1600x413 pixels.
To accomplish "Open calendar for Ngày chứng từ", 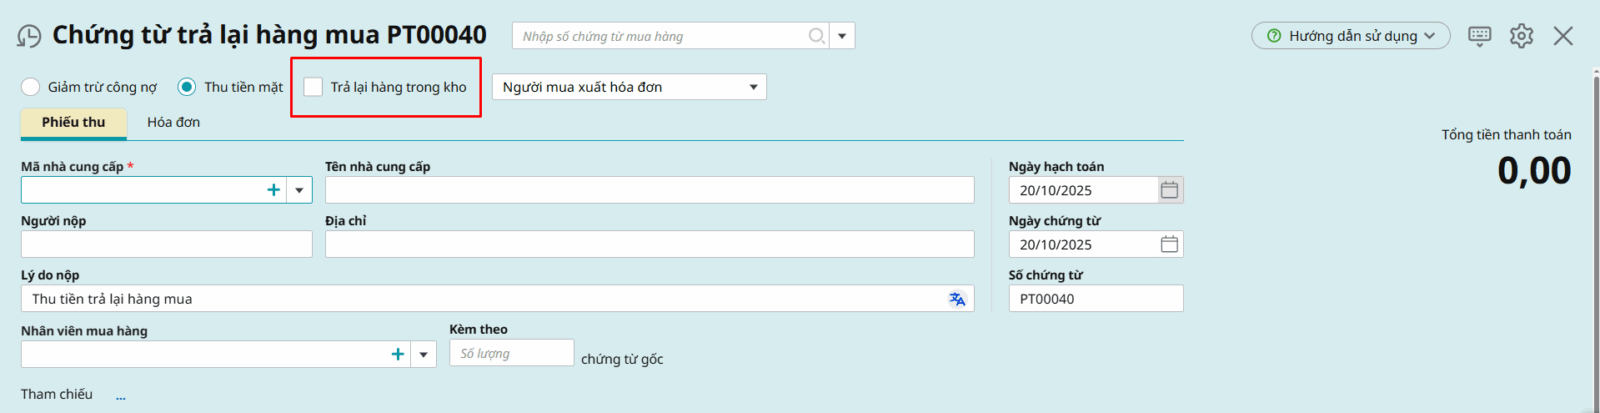I will coord(1169,244).
